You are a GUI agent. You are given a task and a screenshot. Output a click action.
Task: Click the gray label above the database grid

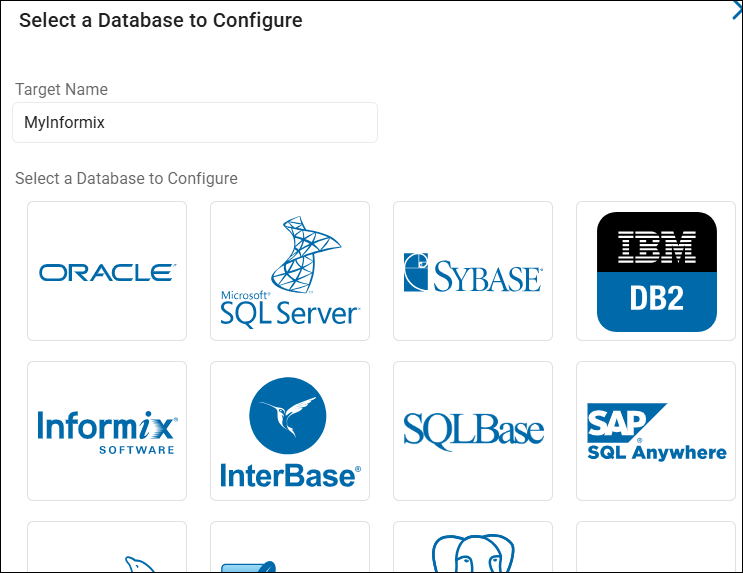click(x=127, y=179)
